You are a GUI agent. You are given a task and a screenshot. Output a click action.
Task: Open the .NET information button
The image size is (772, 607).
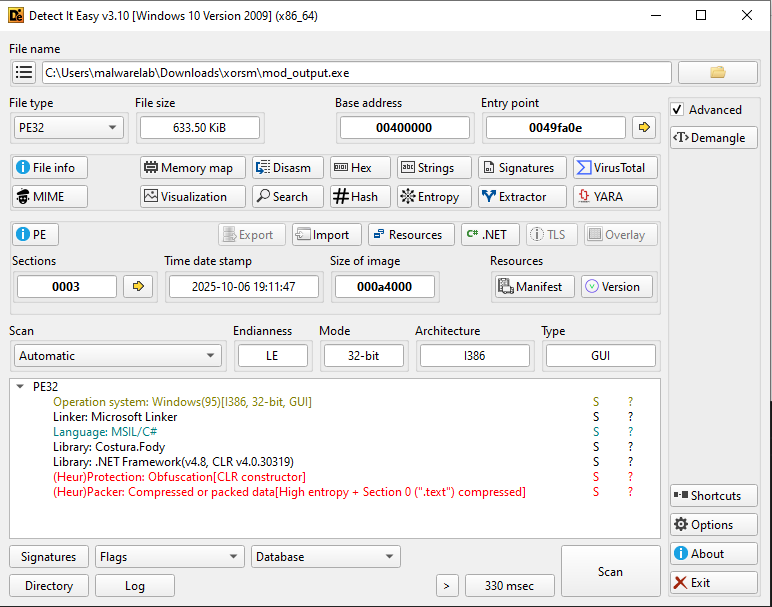[488, 235]
